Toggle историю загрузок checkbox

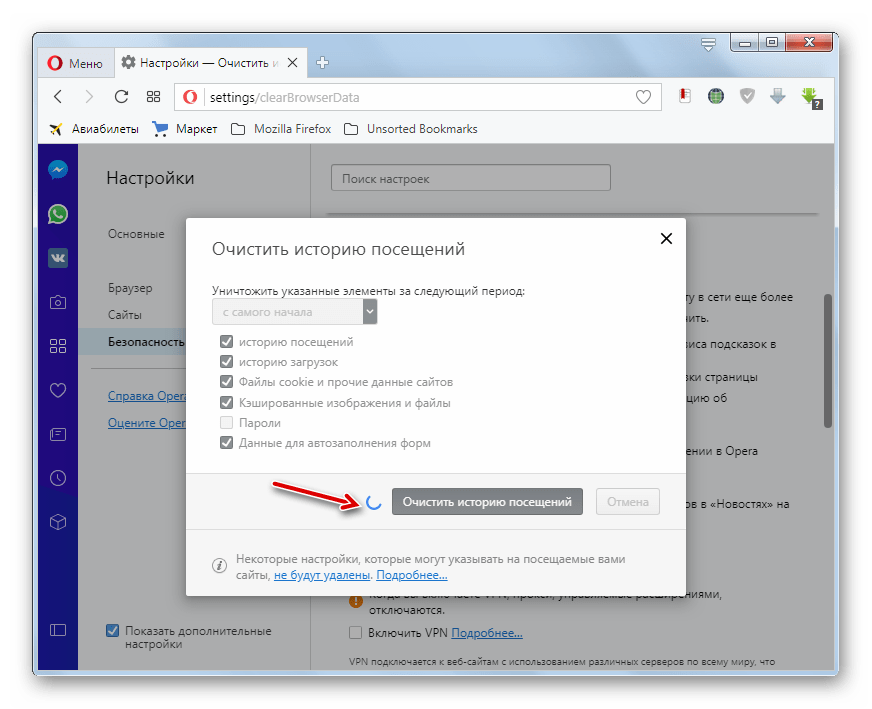[x=226, y=361]
